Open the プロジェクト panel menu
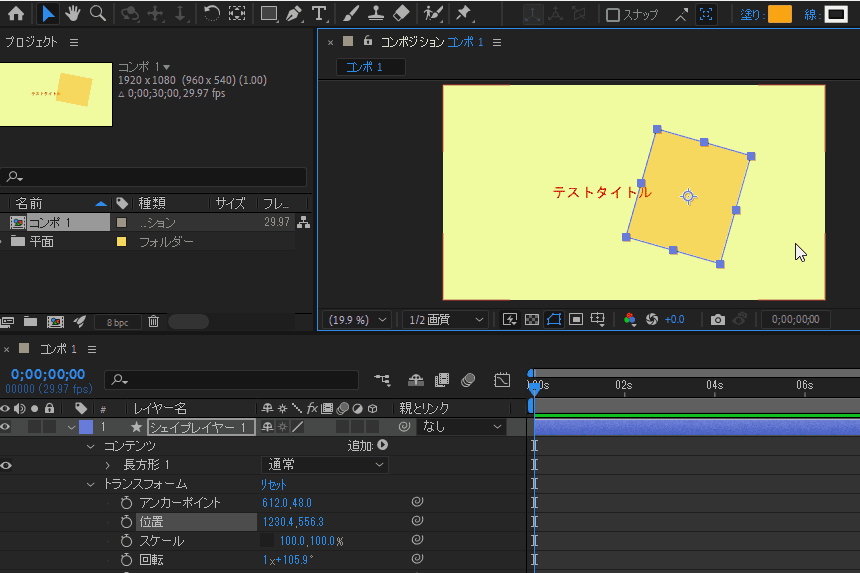This screenshot has height=573, width=860. (74, 42)
